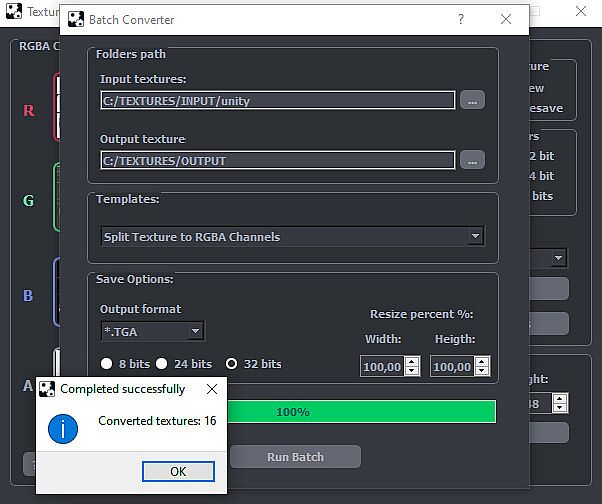Viewport: 602px width, 504px height.
Task: Increase the Heigth resize percent
Action: click(482, 362)
